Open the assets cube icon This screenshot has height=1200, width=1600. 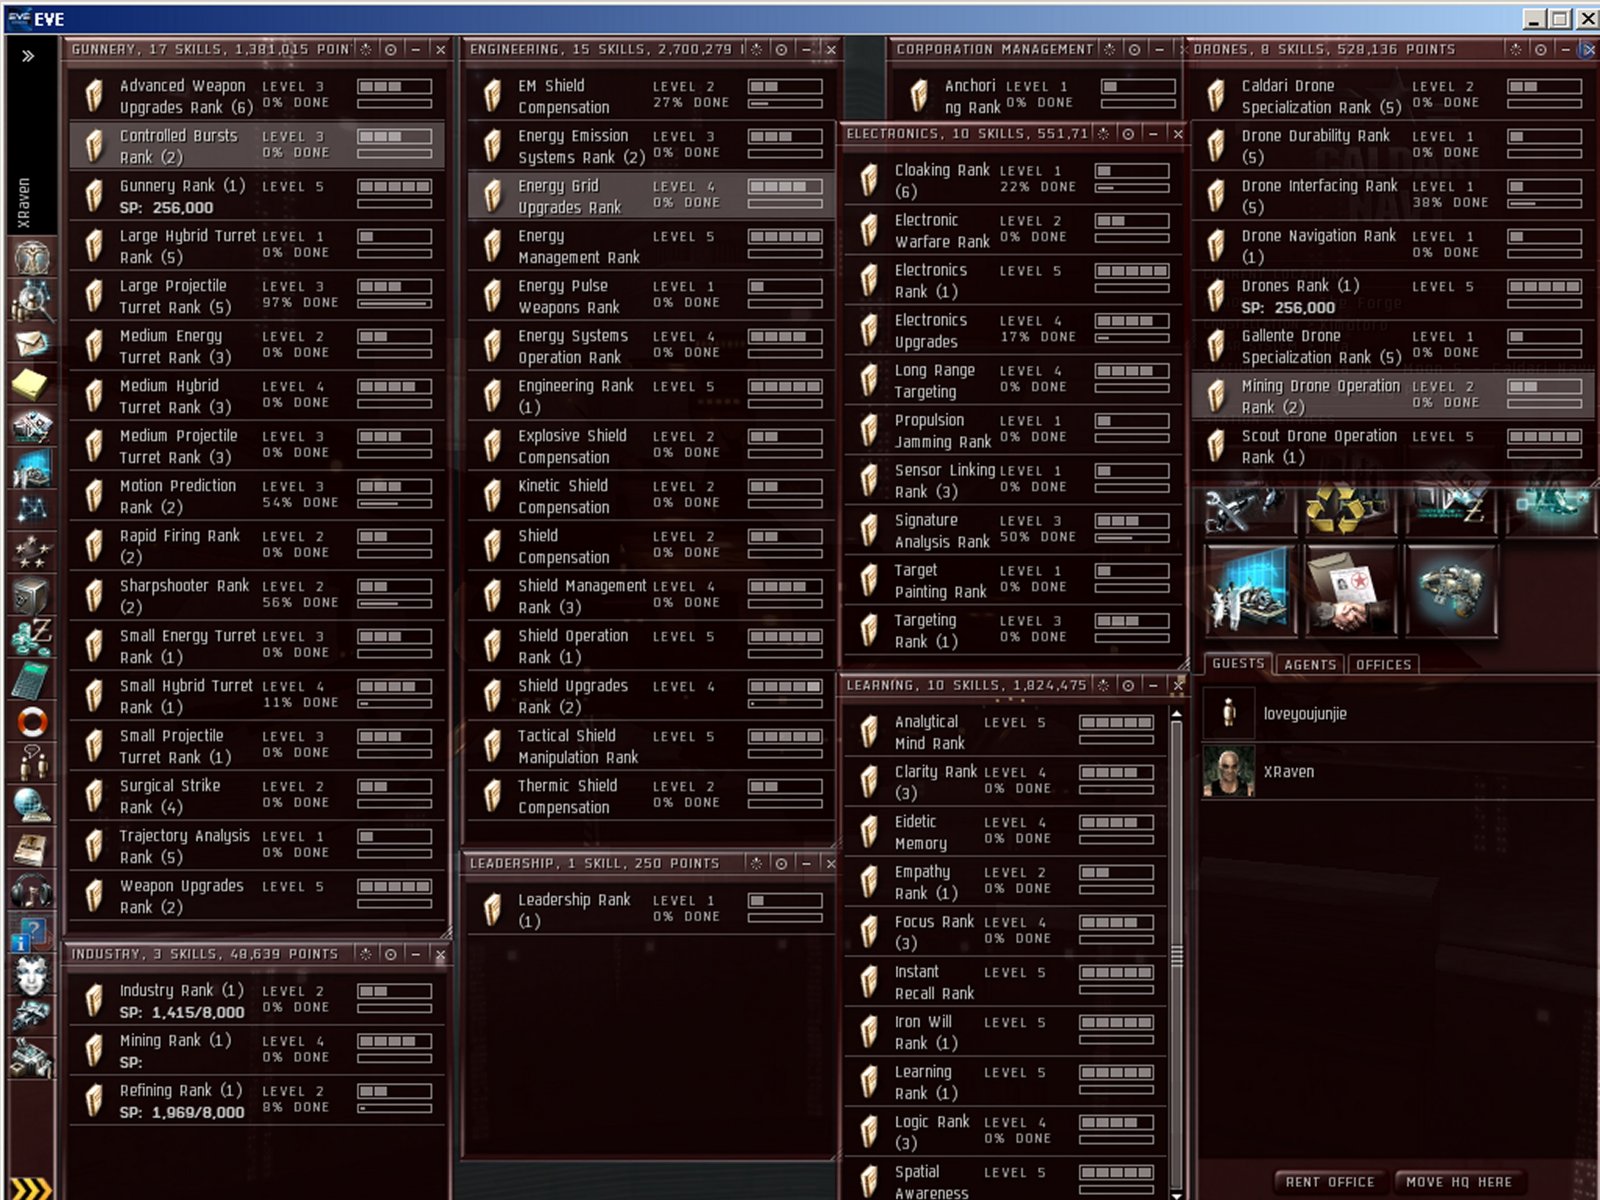(32, 595)
